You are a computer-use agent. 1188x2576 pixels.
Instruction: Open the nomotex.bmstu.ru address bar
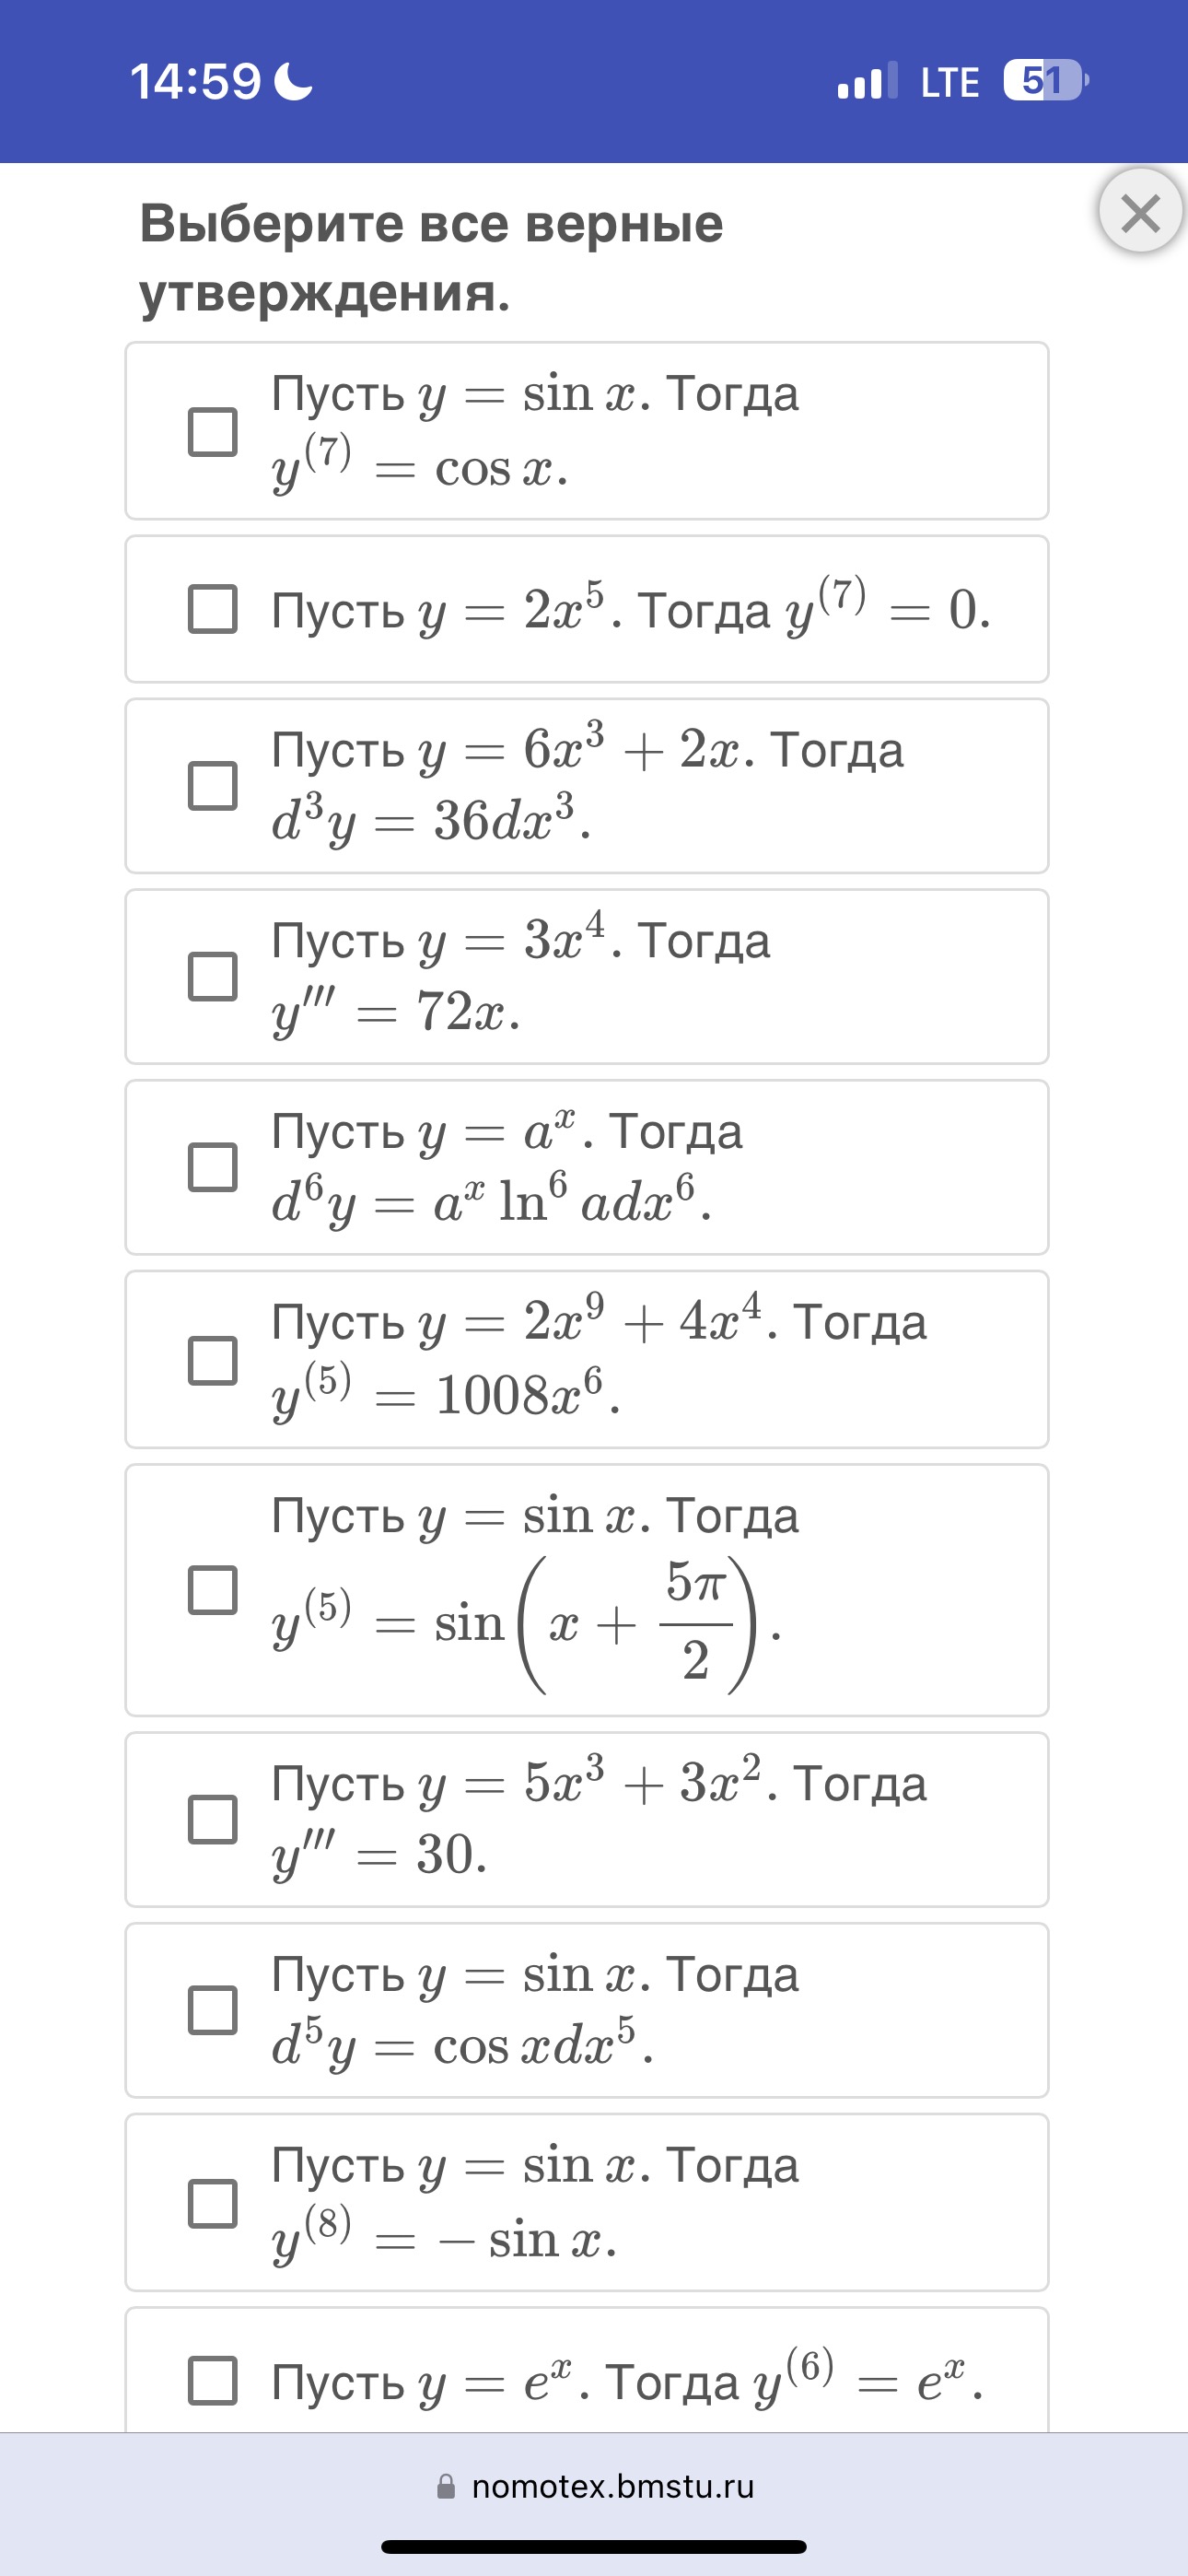(594, 2486)
